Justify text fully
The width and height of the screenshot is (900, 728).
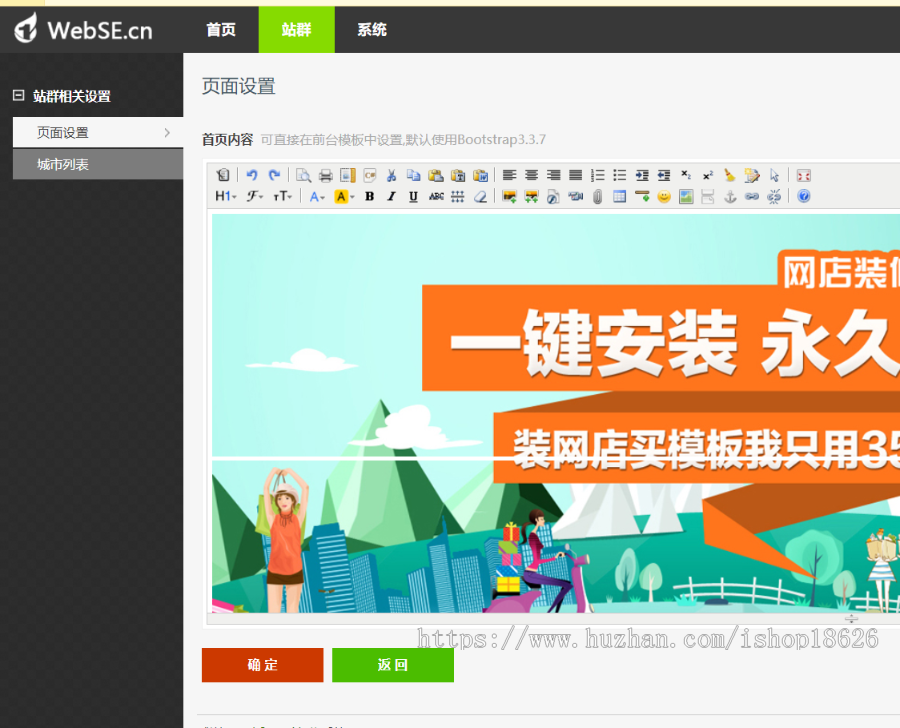pos(575,175)
